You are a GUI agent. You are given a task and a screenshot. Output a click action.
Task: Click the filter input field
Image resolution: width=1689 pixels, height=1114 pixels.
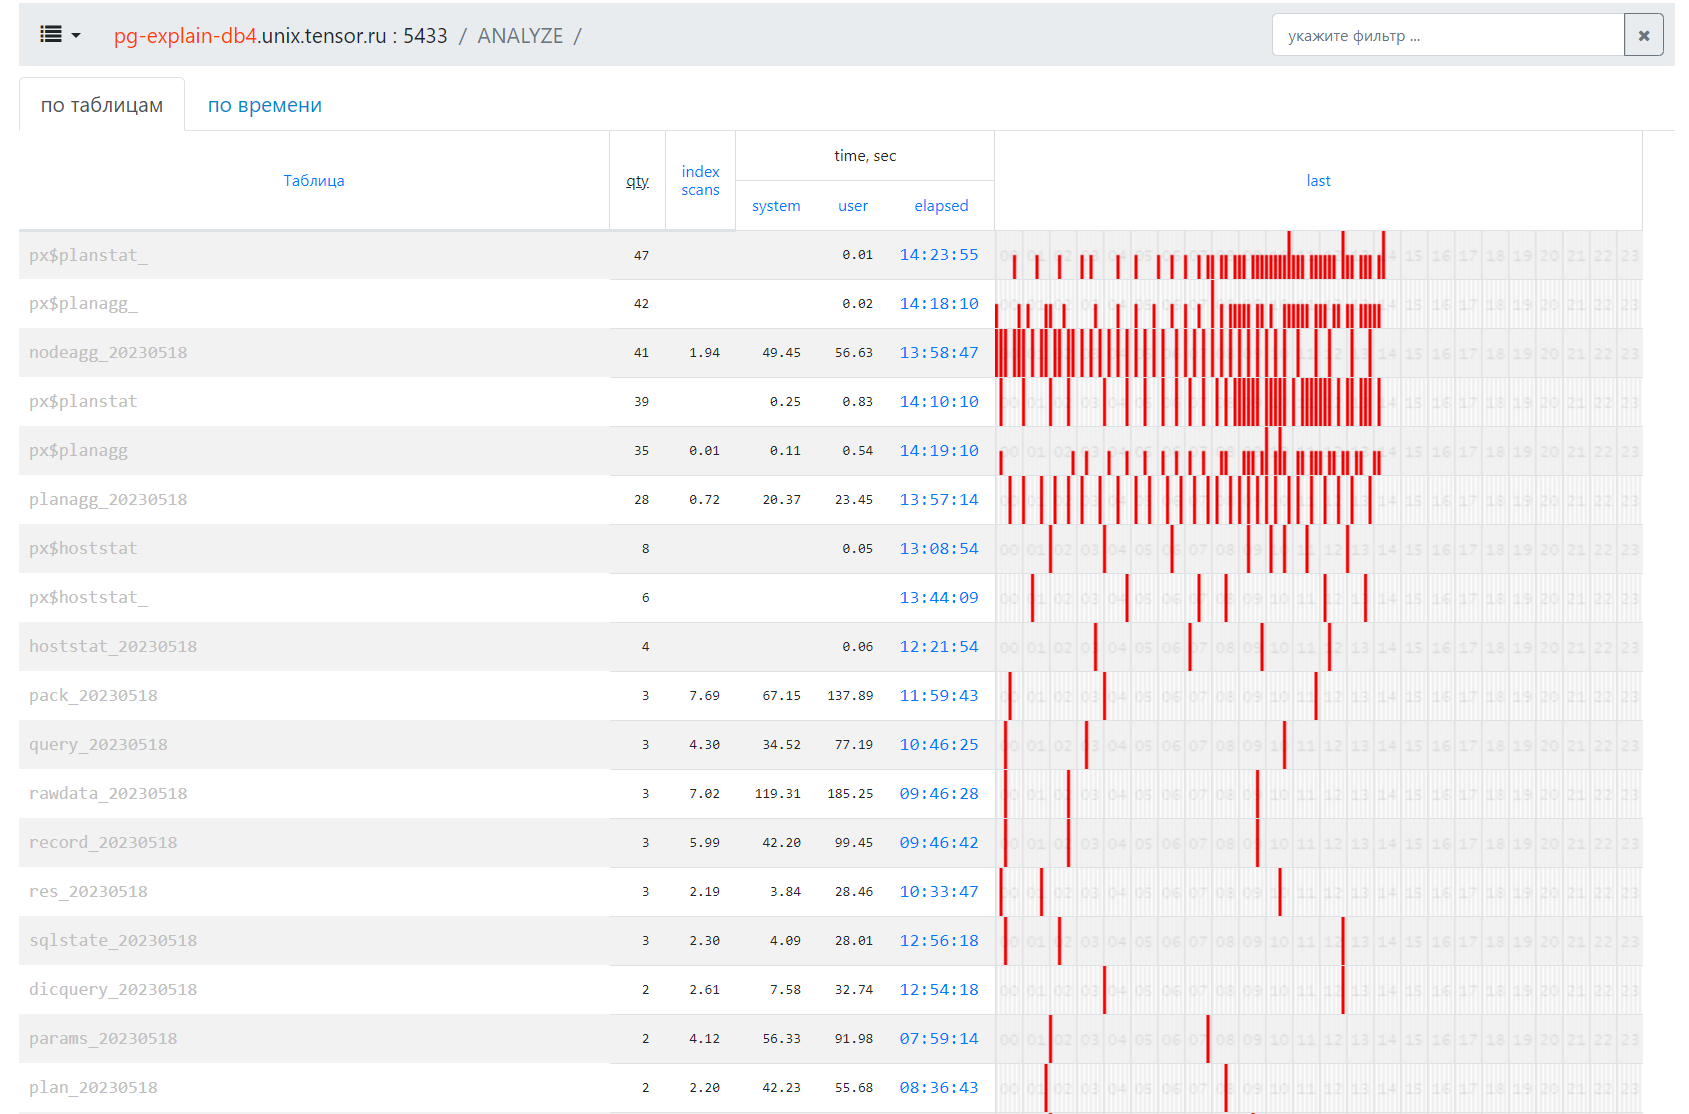1447,35
